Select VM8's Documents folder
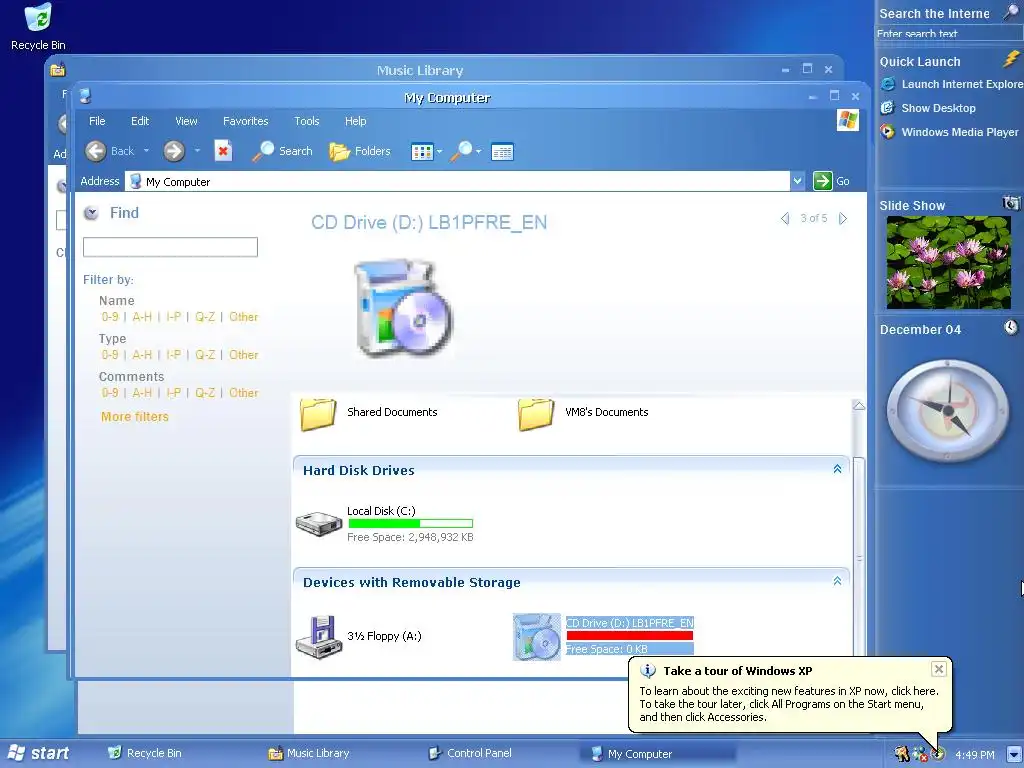 coord(583,413)
